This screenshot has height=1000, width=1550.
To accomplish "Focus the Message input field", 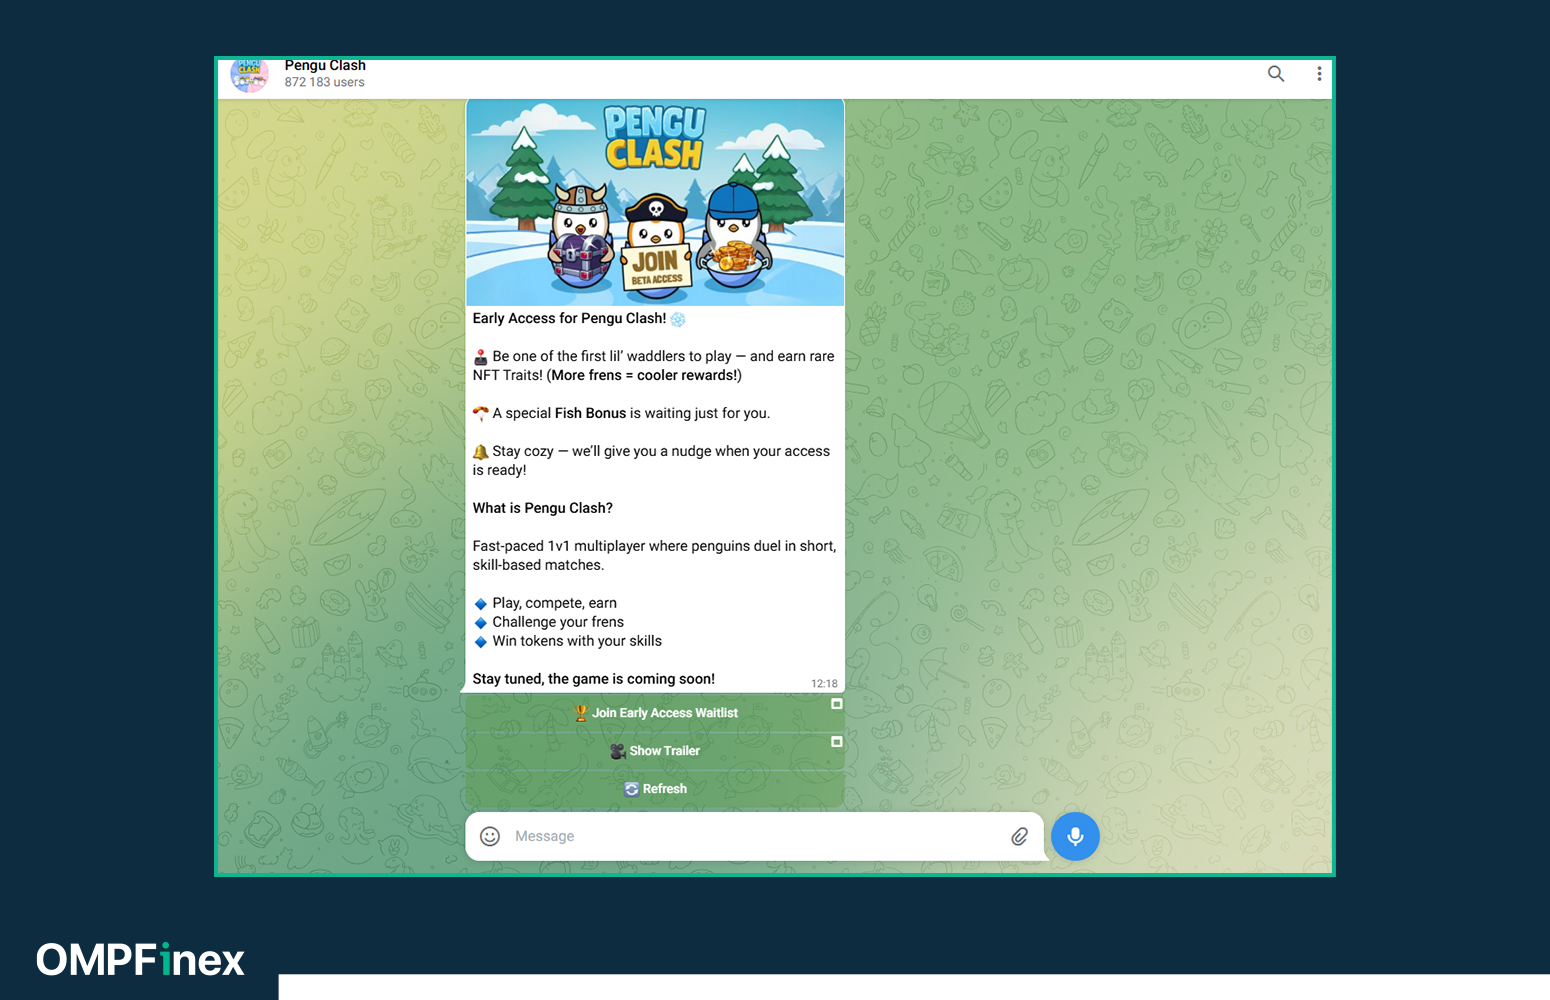I will tap(755, 836).
